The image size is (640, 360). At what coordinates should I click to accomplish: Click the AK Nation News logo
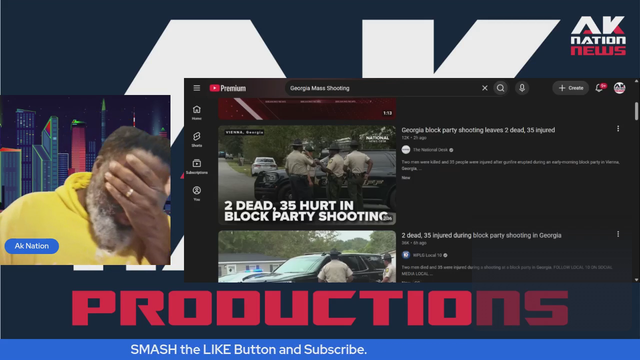click(598, 36)
